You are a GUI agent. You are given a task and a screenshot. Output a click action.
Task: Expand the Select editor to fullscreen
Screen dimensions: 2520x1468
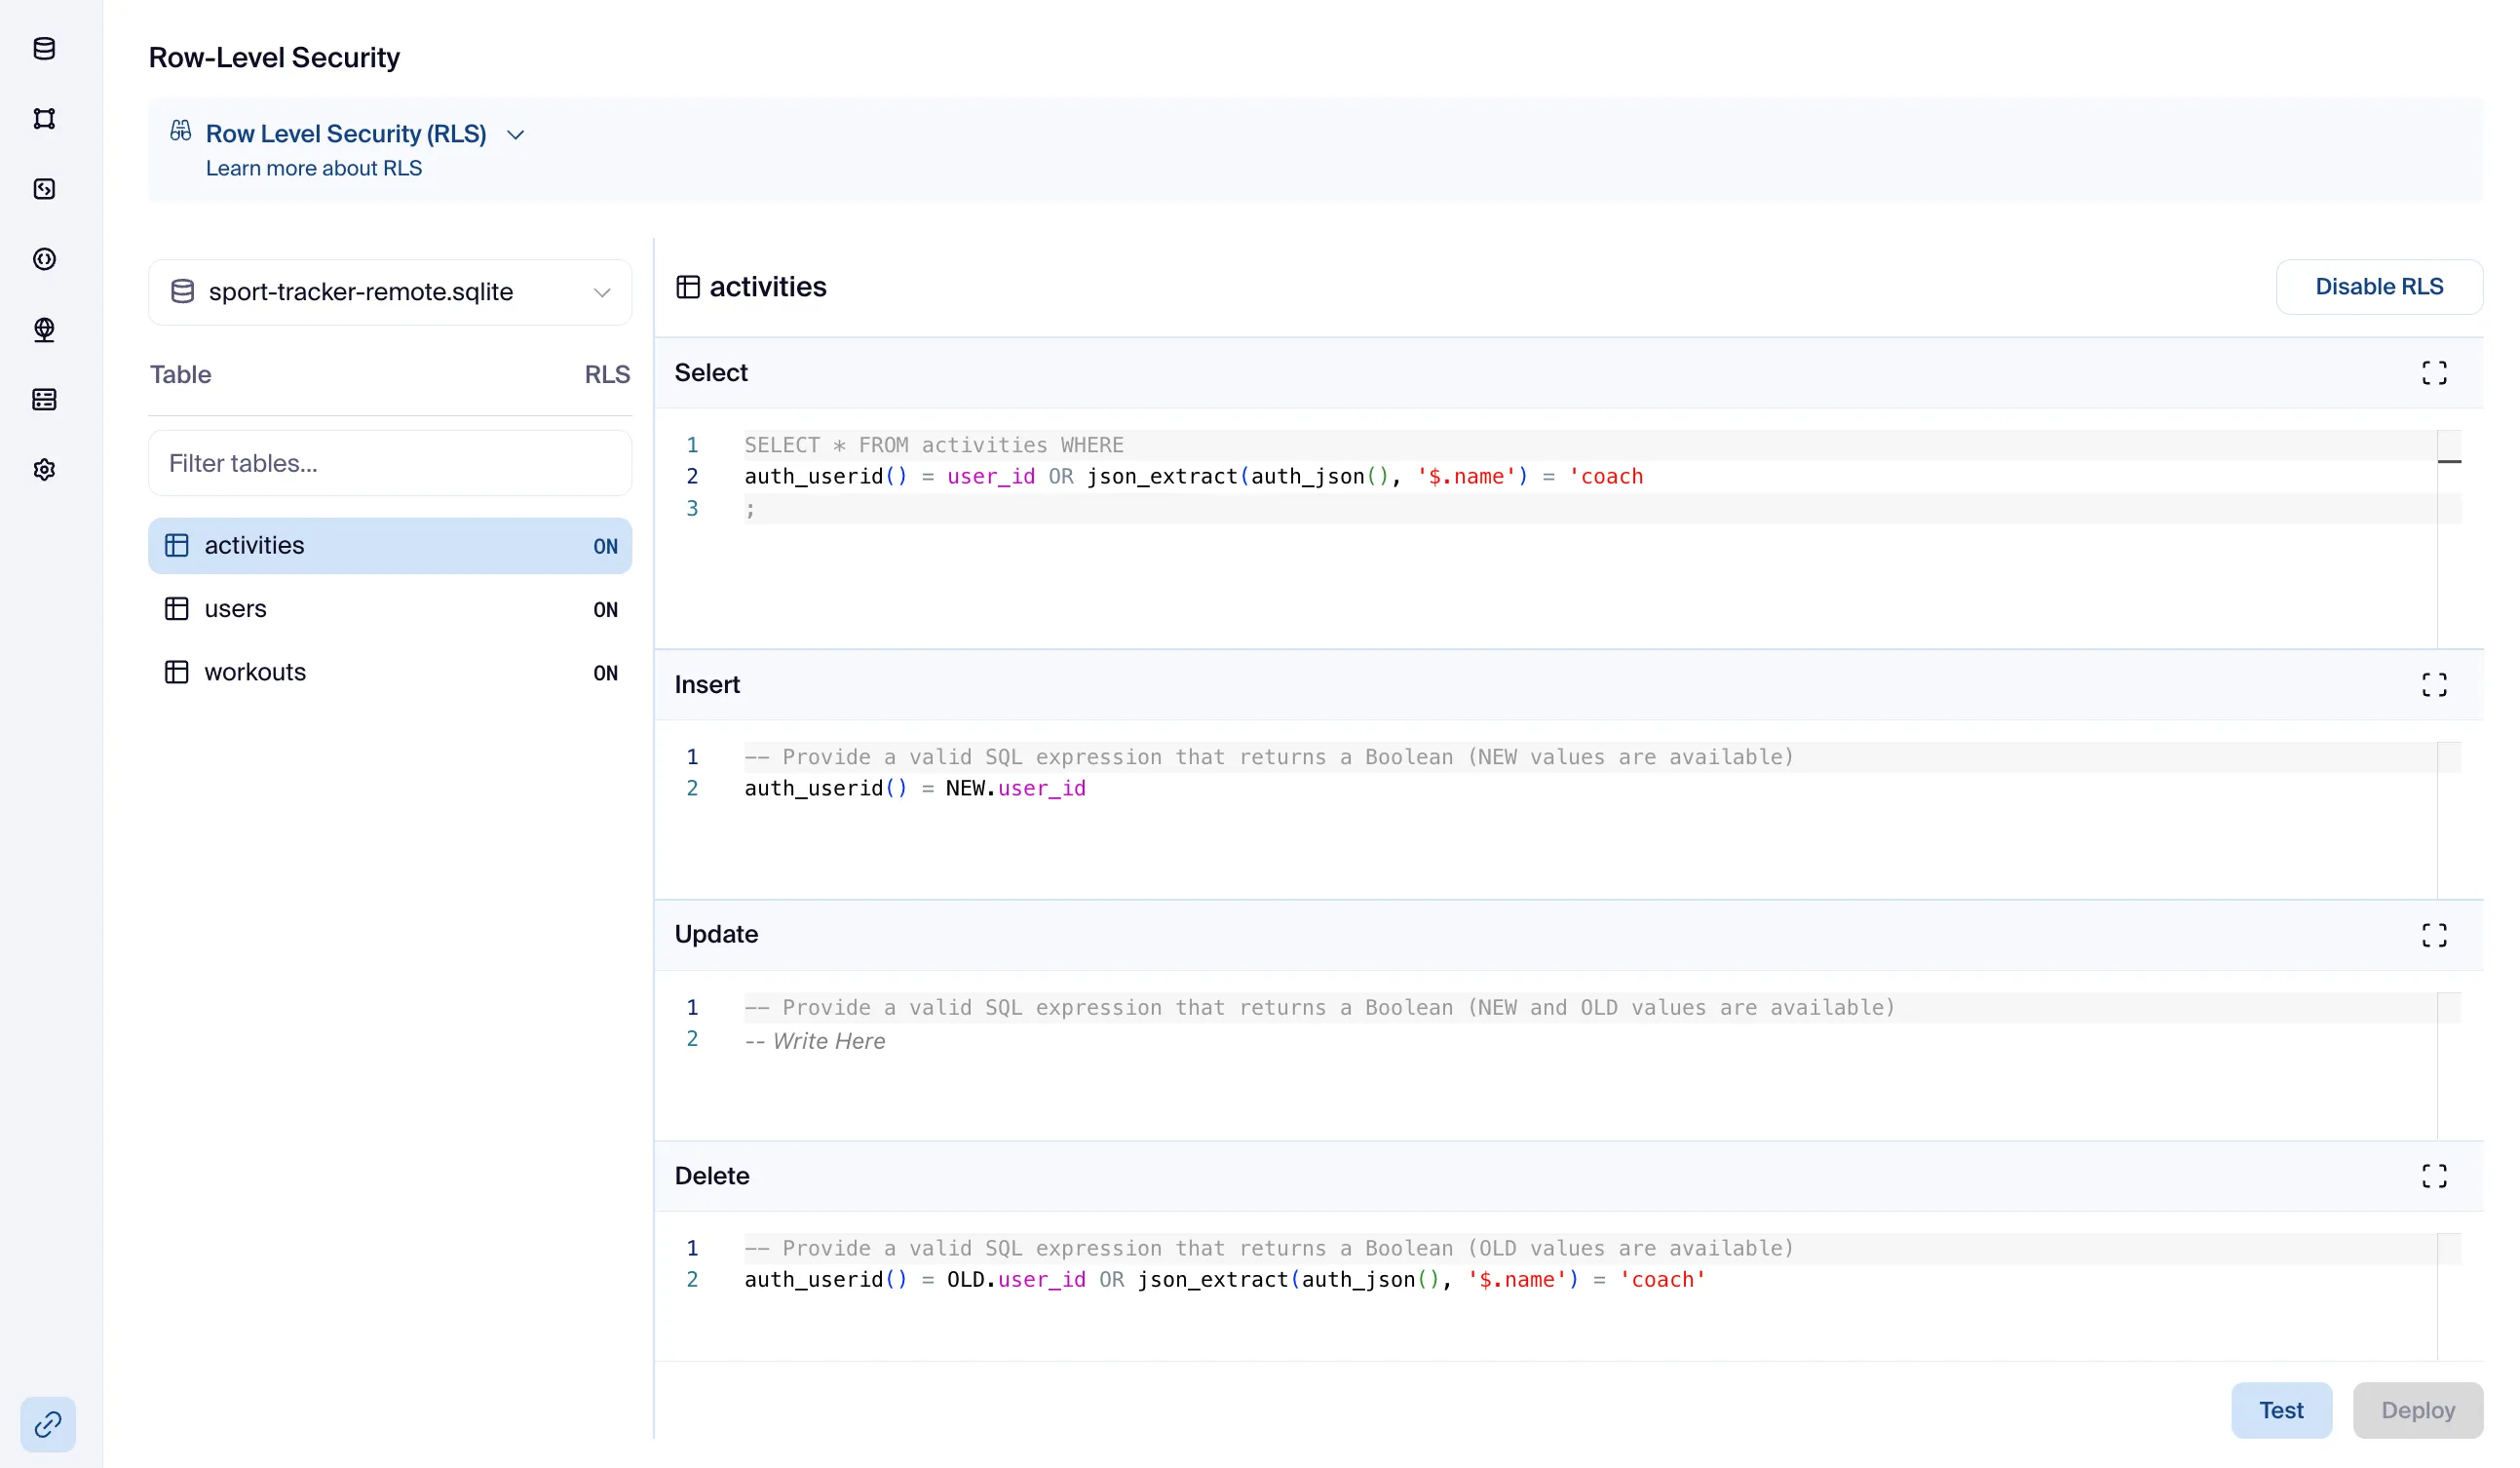2434,373
